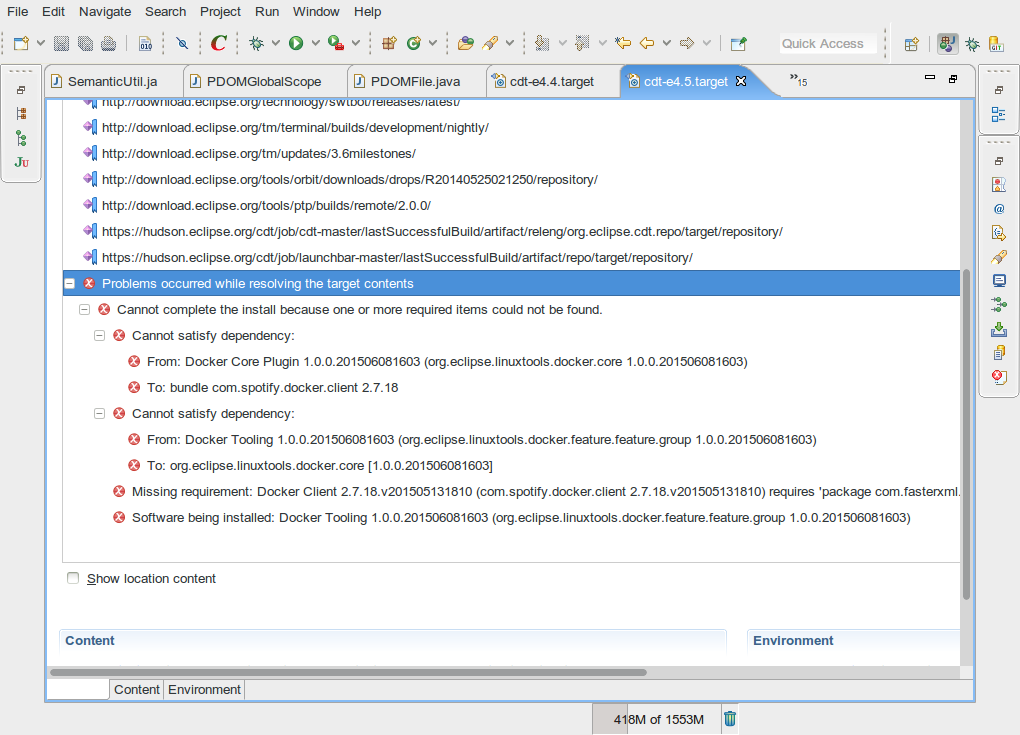The image size is (1020, 735).
Task: Click inside the Quick Access field
Action: pos(828,43)
